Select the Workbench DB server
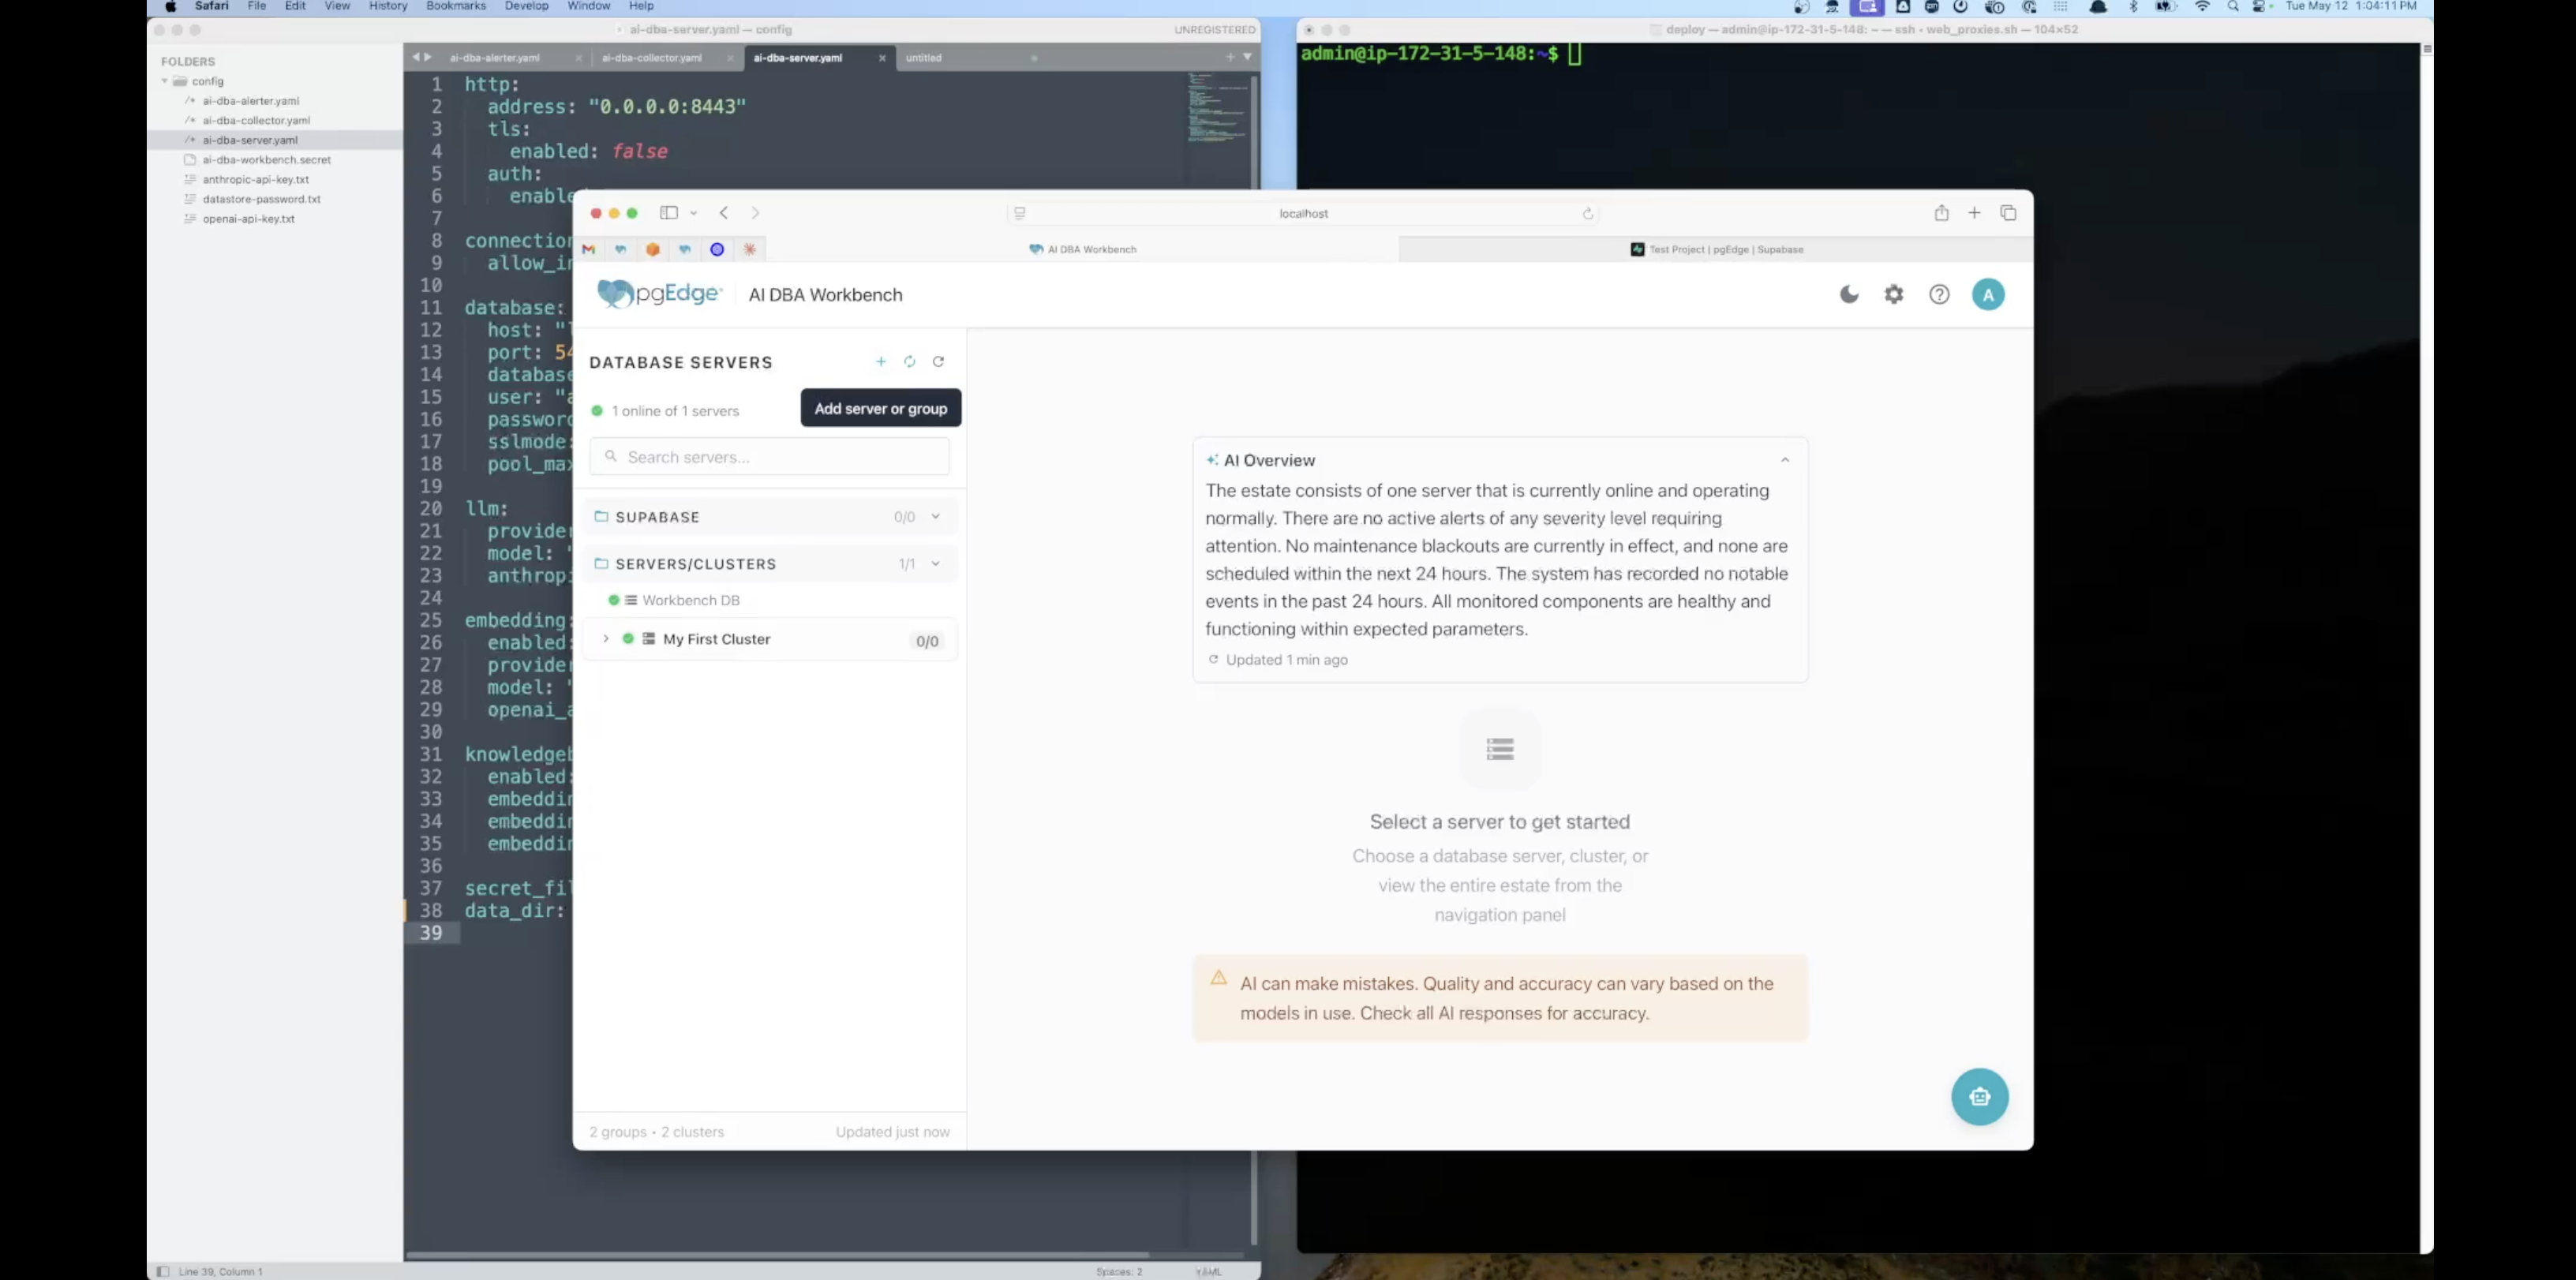 (691, 600)
